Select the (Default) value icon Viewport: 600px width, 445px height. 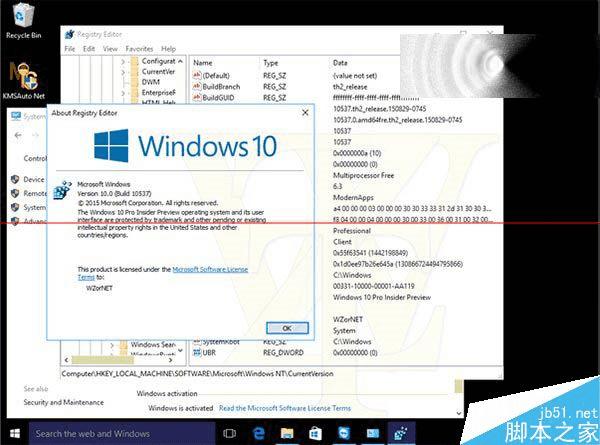[197, 75]
